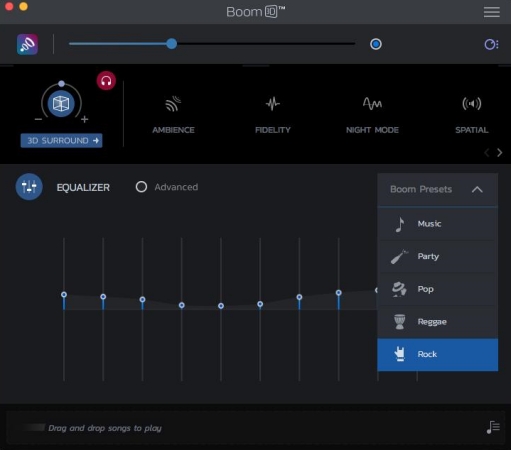Toggle the 3D cube surround icon

pos(61,103)
